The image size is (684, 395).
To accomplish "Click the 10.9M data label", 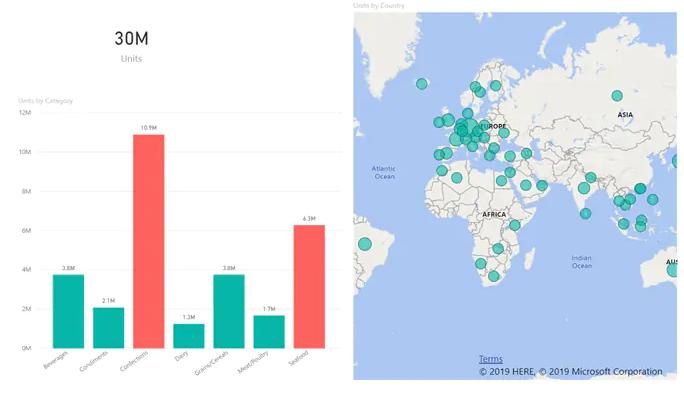I will 149,128.
